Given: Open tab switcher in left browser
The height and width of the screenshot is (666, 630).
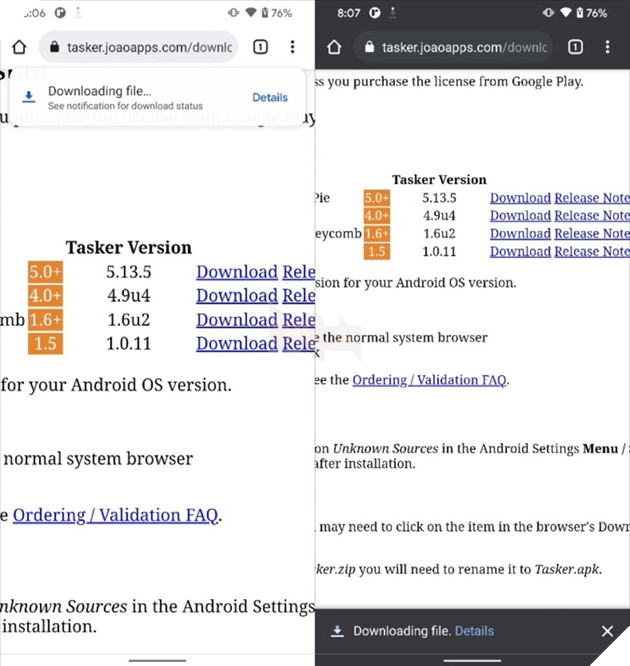Looking at the screenshot, I should pyautogui.click(x=260, y=47).
